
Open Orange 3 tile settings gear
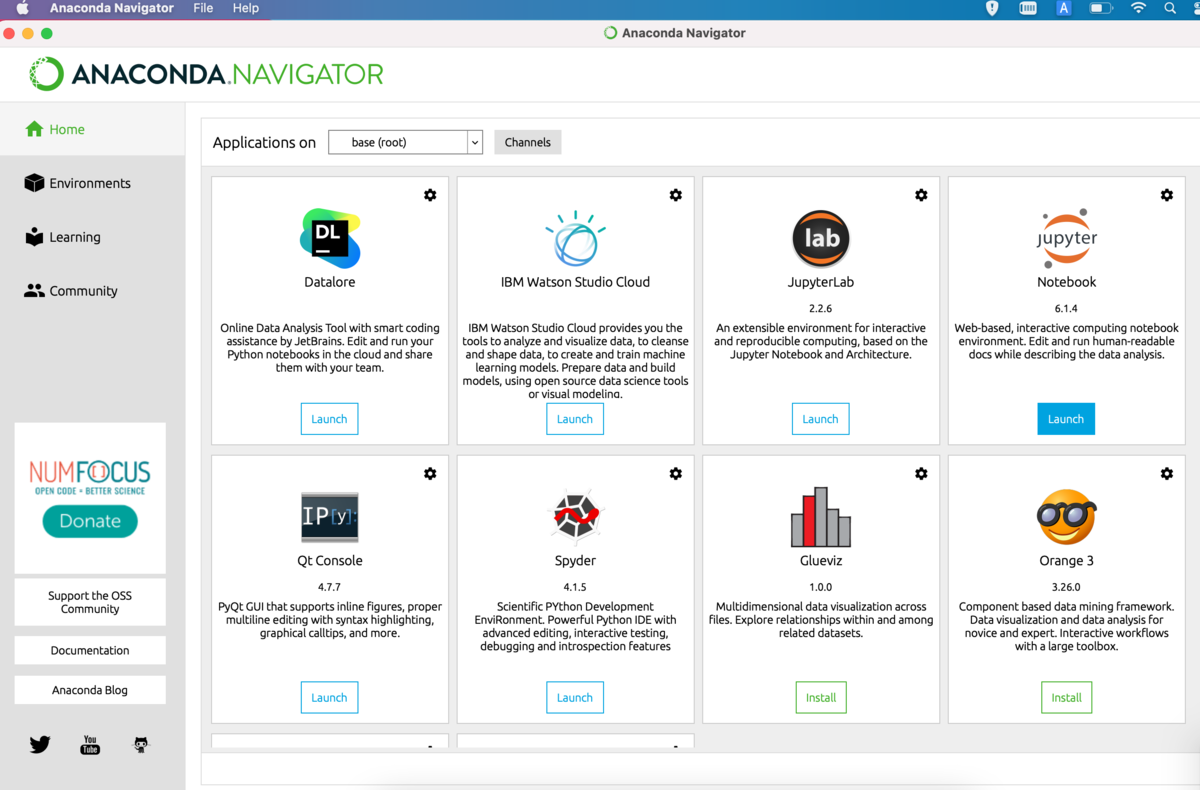1167,473
